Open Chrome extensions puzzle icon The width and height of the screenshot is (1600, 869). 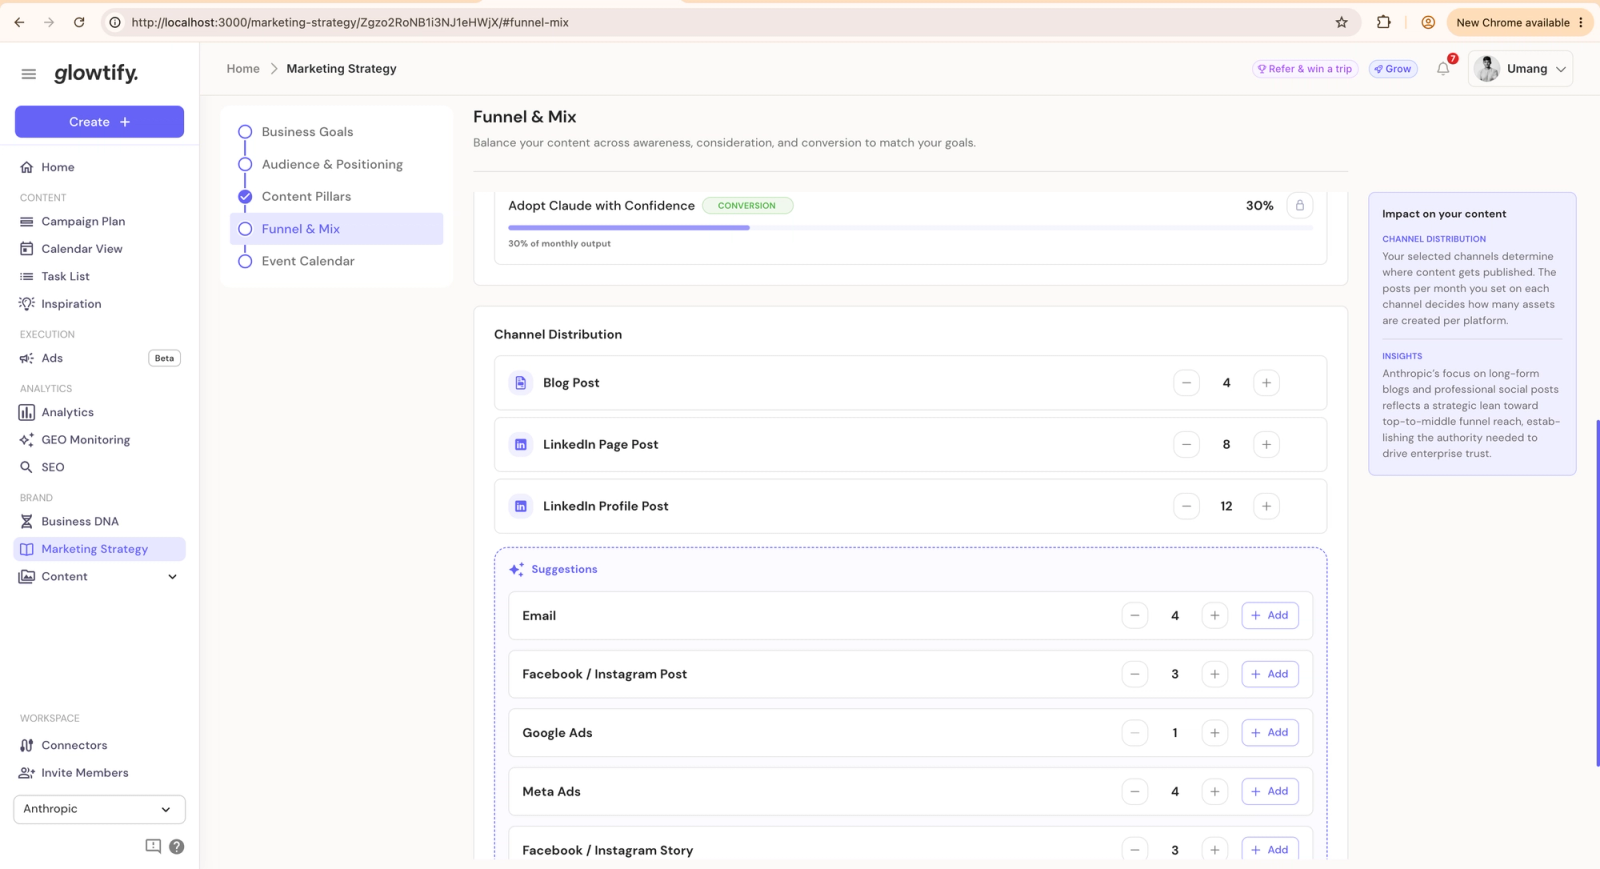point(1384,22)
